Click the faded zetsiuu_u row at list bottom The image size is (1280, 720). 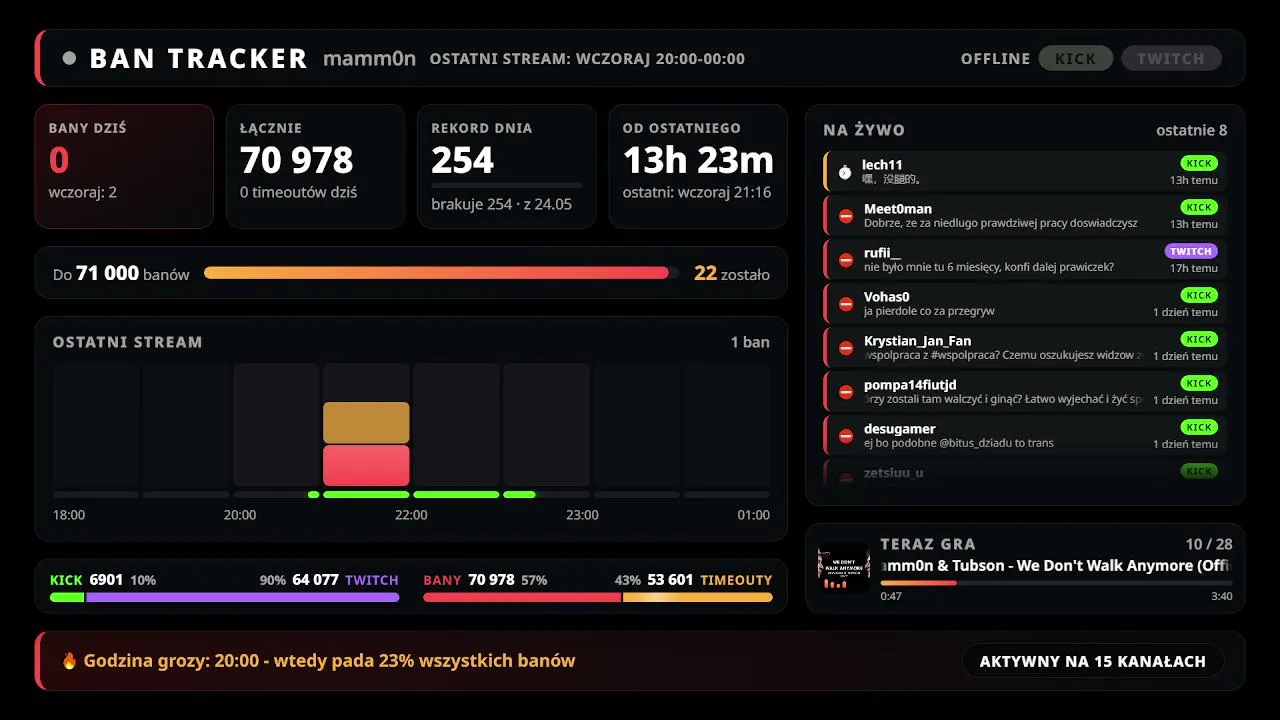point(1025,472)
